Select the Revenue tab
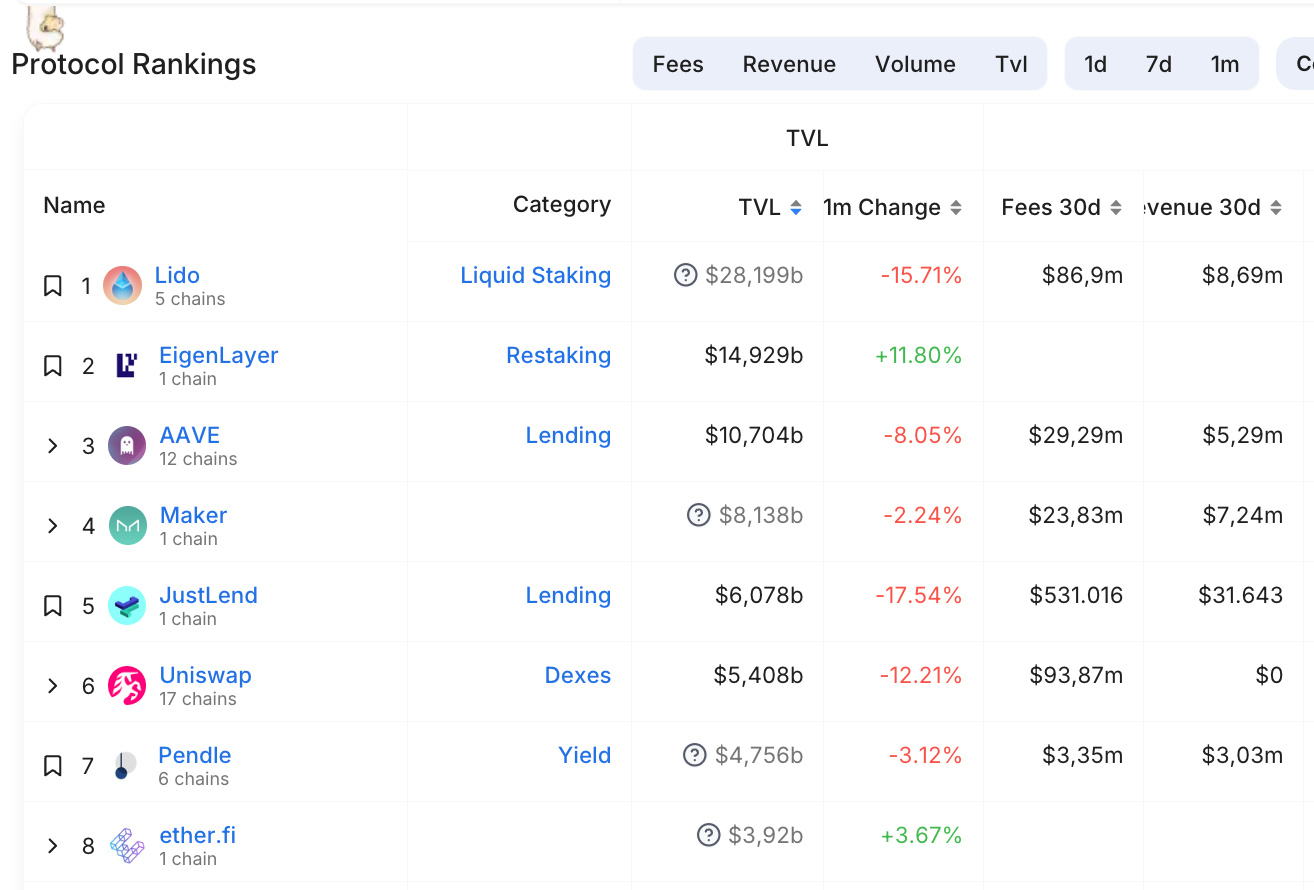 tap(789, 64)
